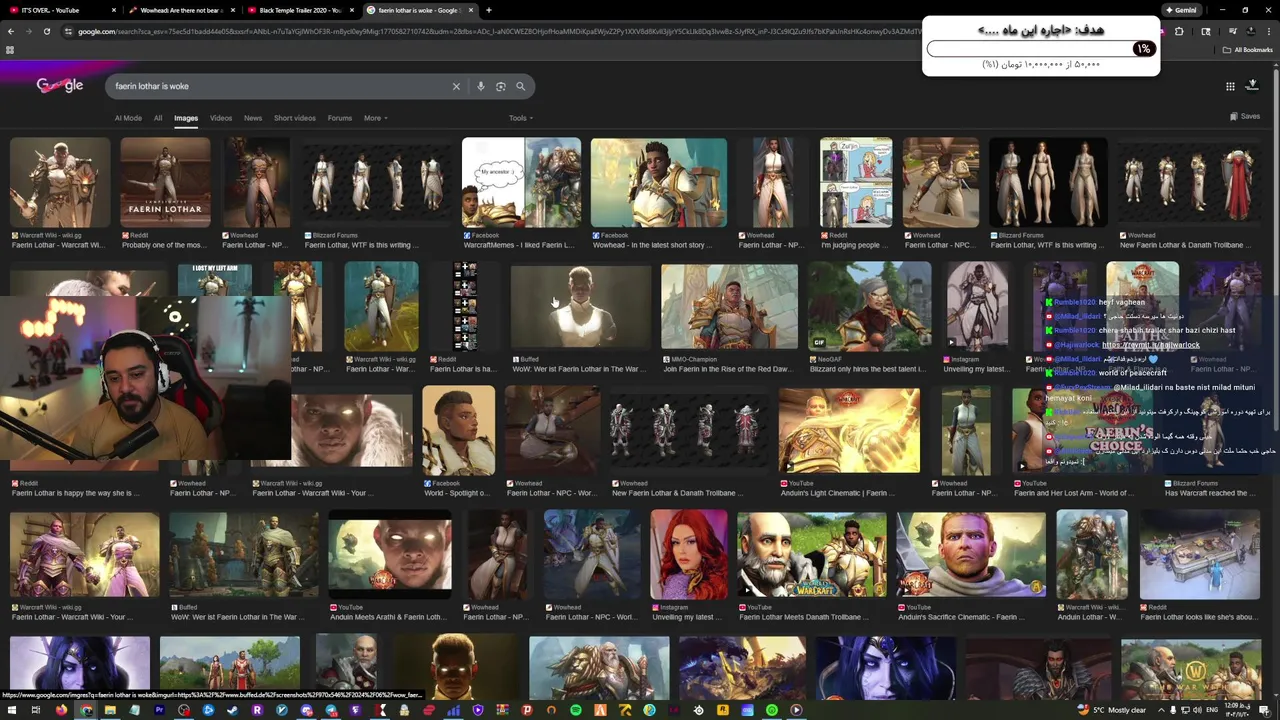Image resolution: width=1280 pixels, height=720 pixels.
Task: Expand the Tools dropdown
Action: (519, 118)
